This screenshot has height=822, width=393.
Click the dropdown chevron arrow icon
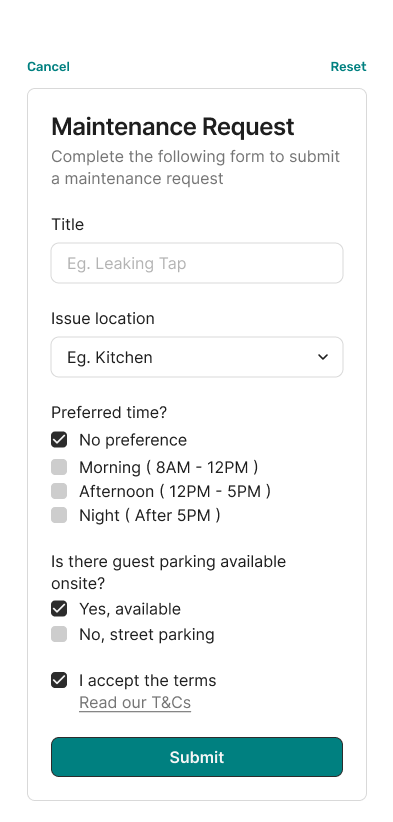click(323, 357)
